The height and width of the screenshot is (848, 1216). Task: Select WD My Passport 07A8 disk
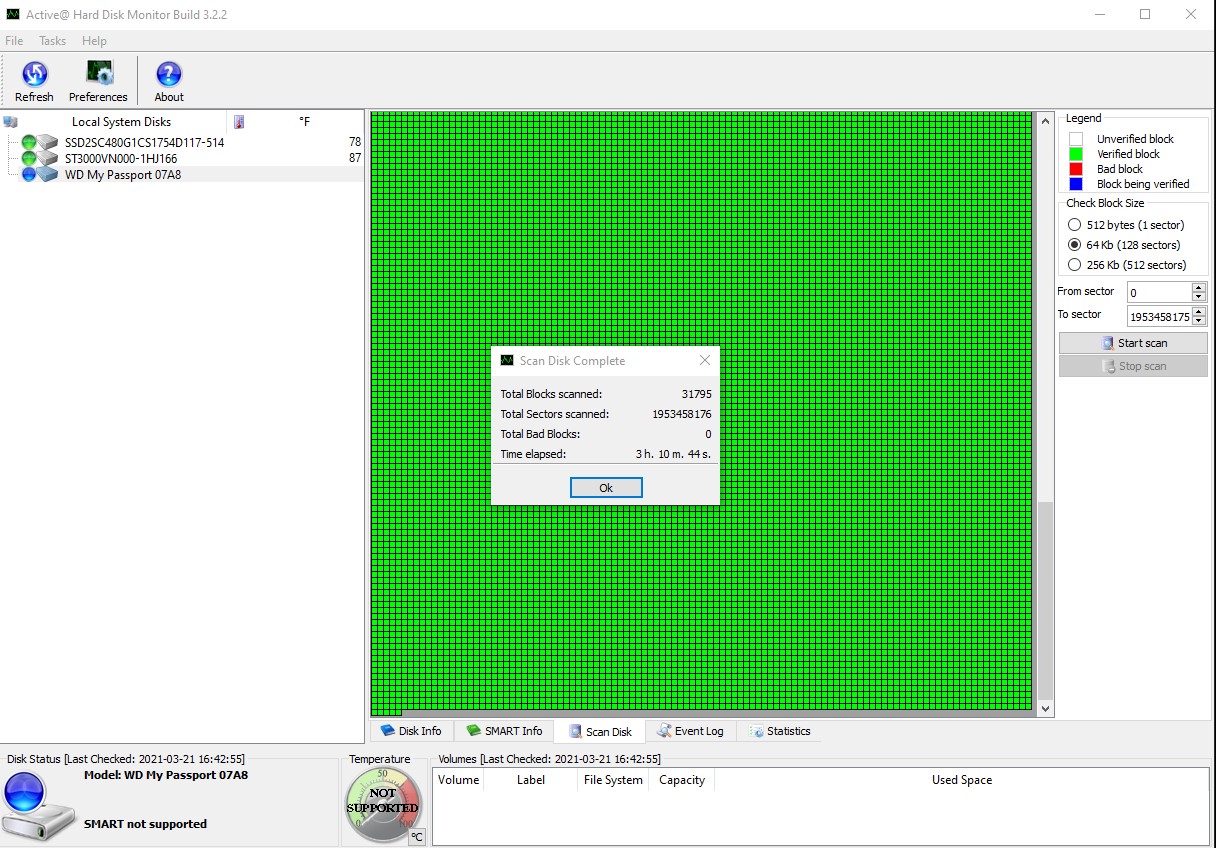(x=122, y=175)
